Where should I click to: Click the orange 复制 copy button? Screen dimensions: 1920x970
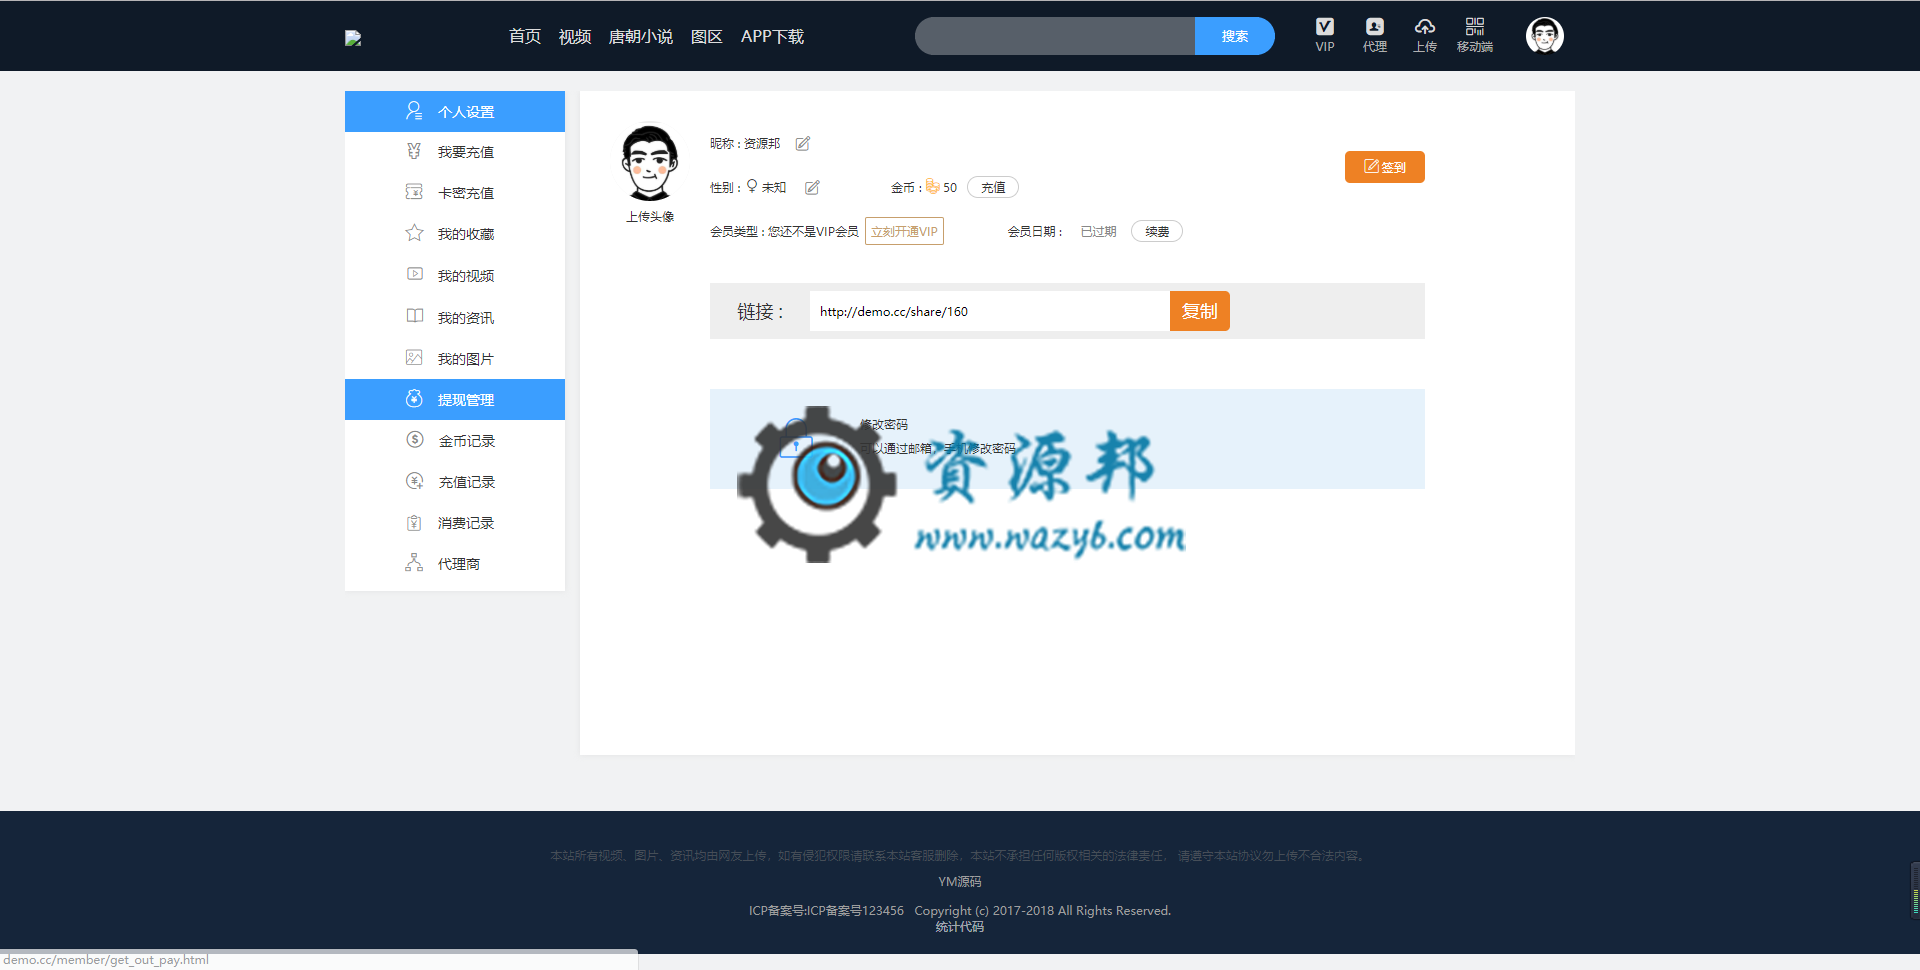click(1200, 311)
